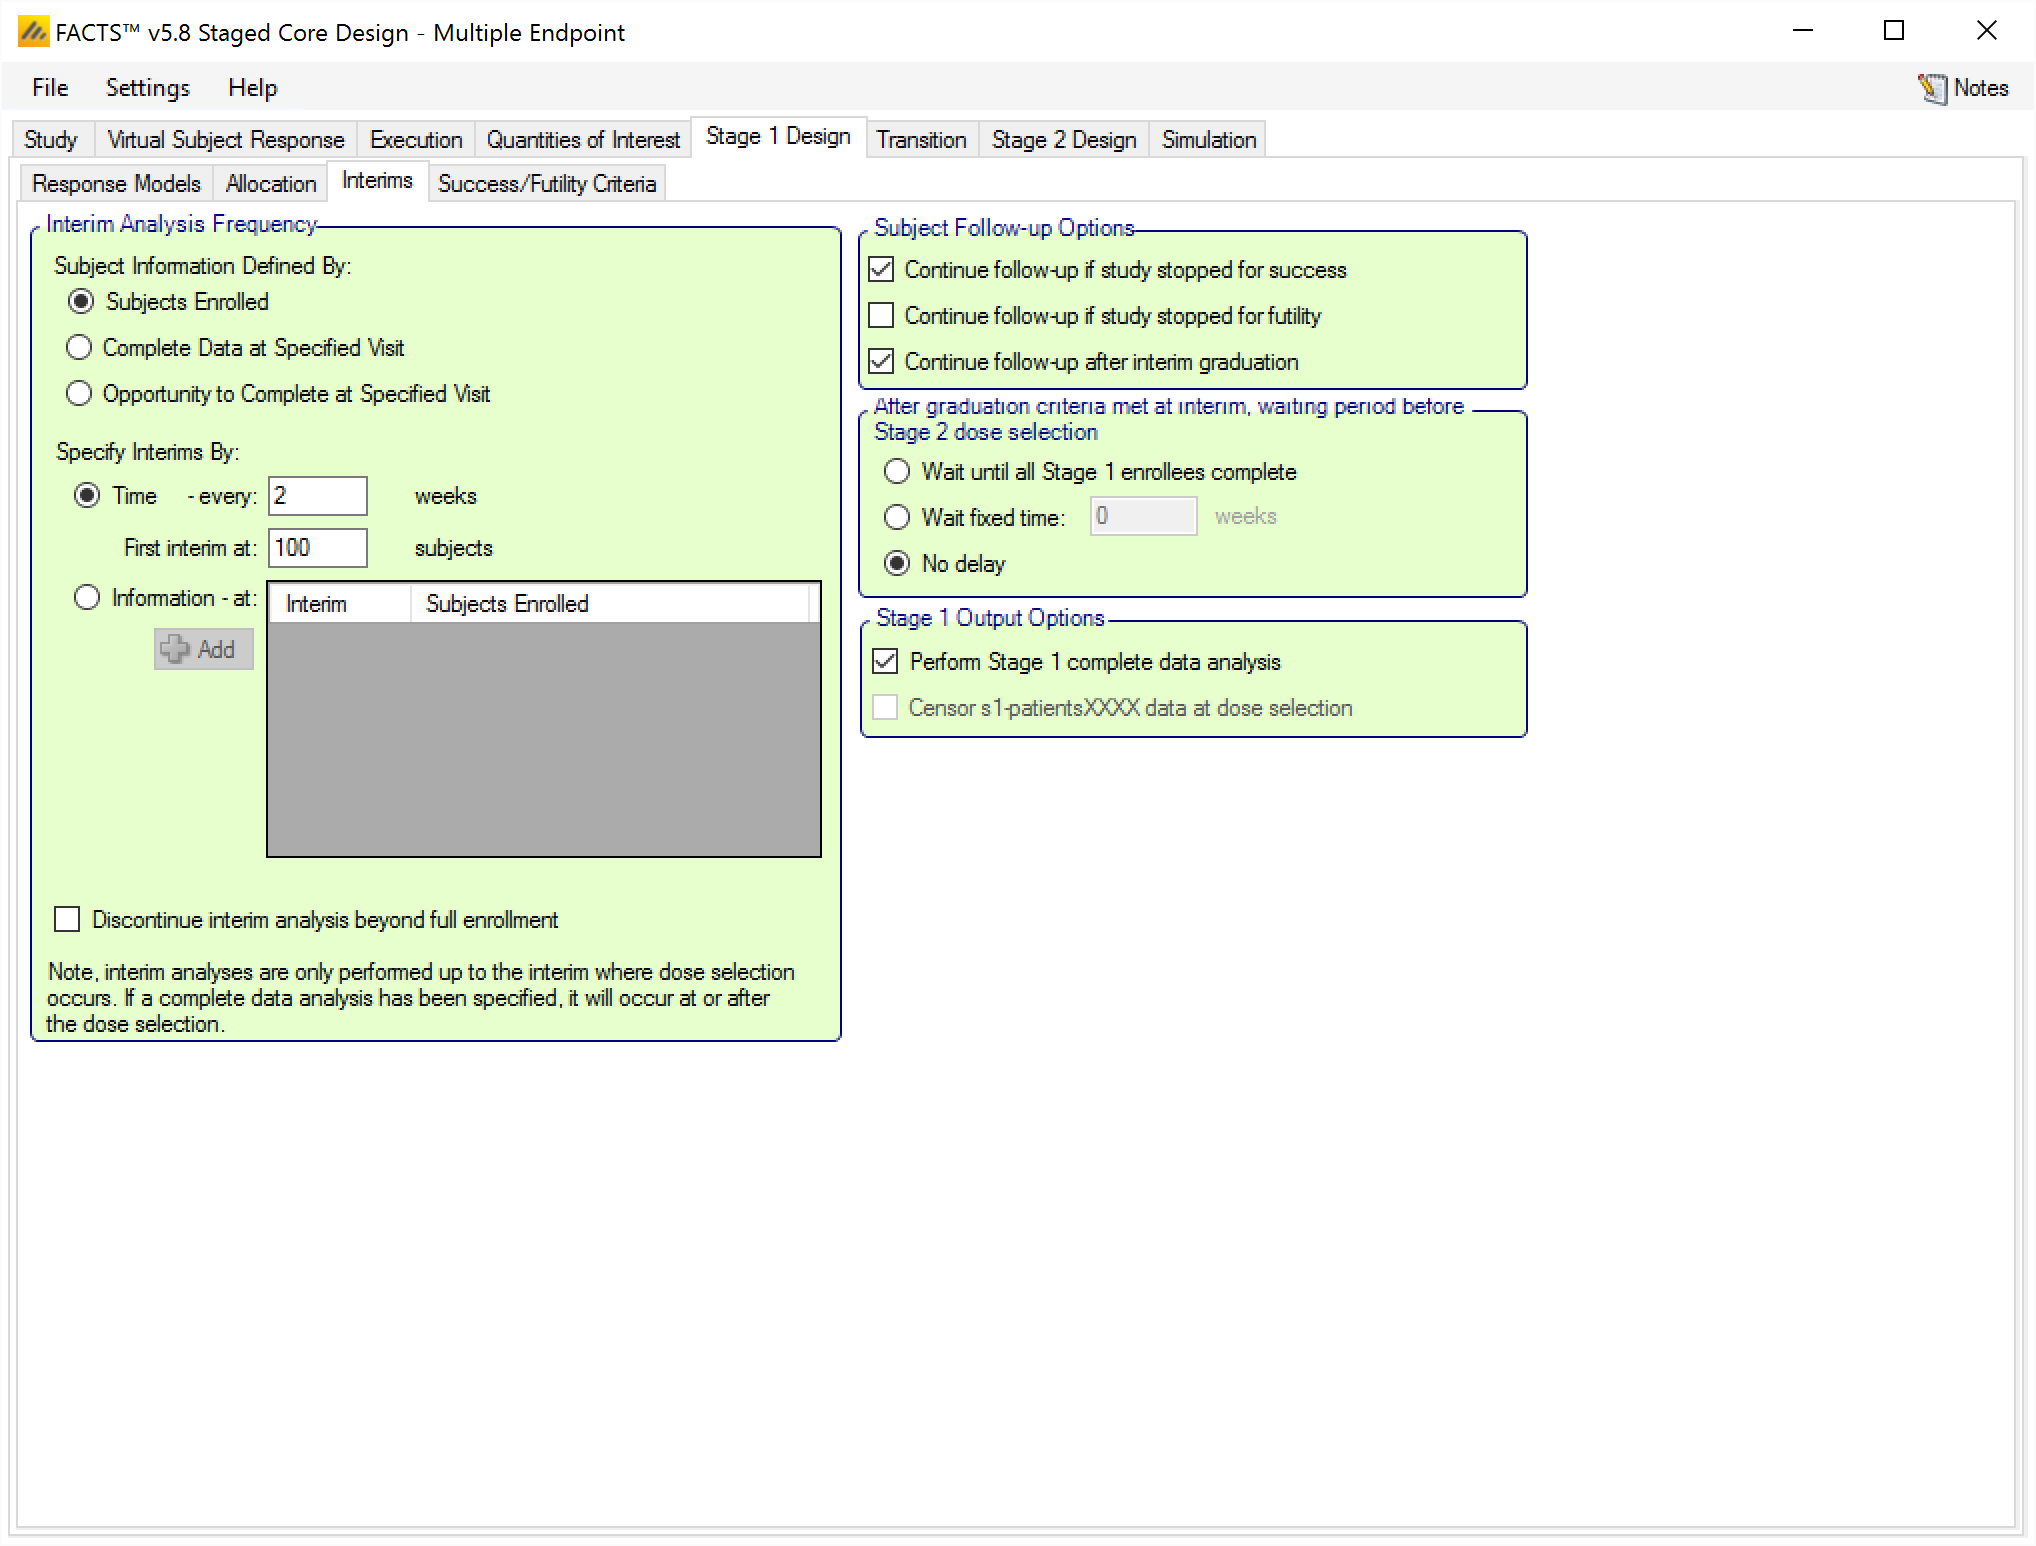Image resolution: width=2036 pixels, height=1546 pixels.
Task: Open the Simulation tab
Action: (1208, 140)
